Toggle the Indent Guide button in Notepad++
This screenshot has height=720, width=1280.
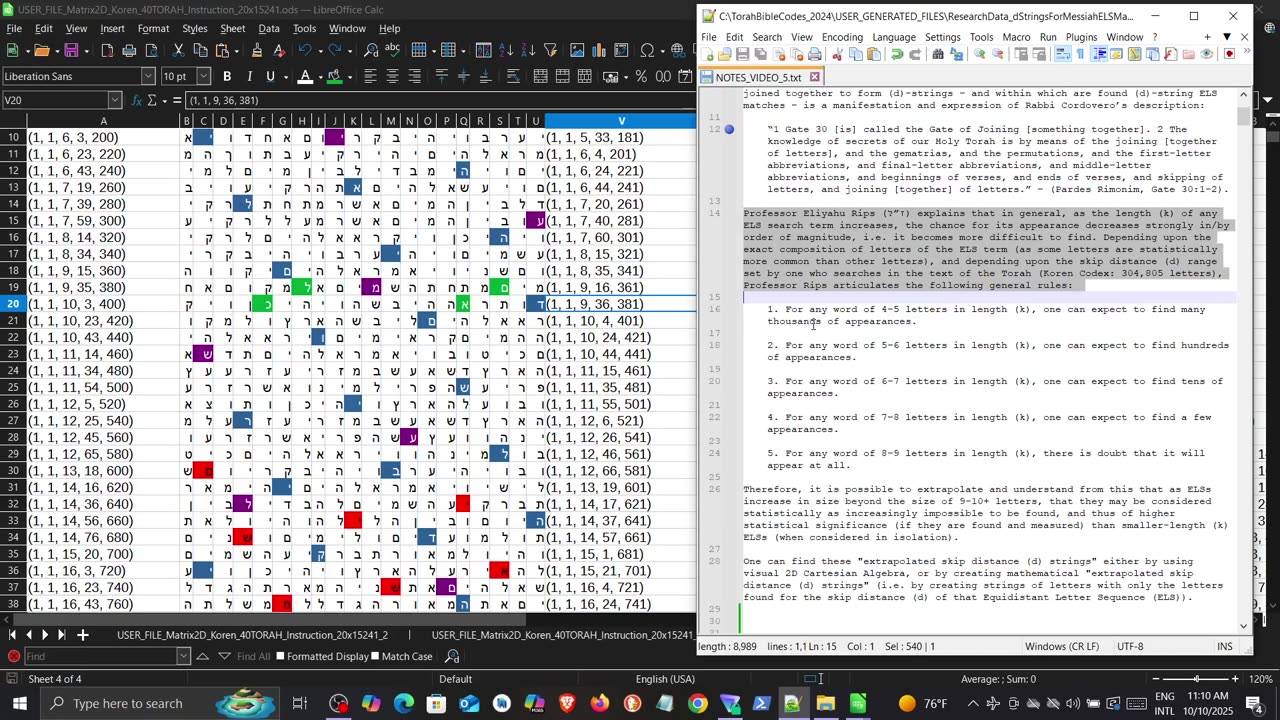point(1099,54)
